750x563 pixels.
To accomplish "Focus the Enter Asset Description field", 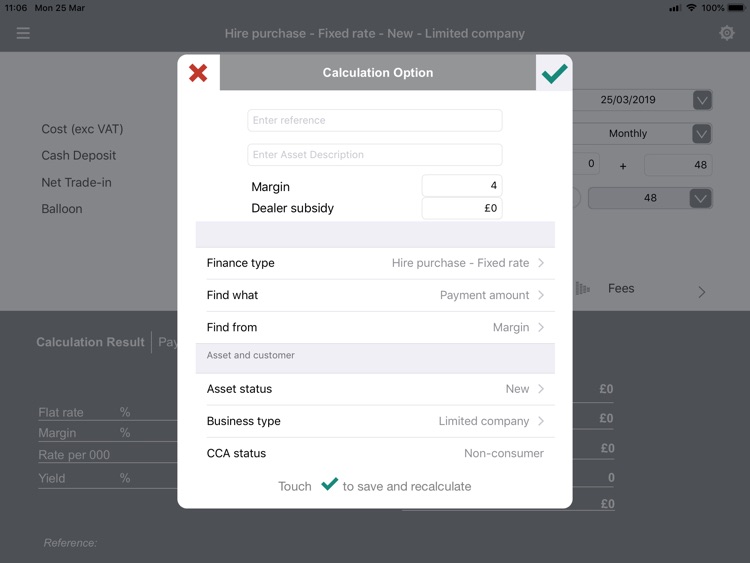I will (x=375, y=155).
